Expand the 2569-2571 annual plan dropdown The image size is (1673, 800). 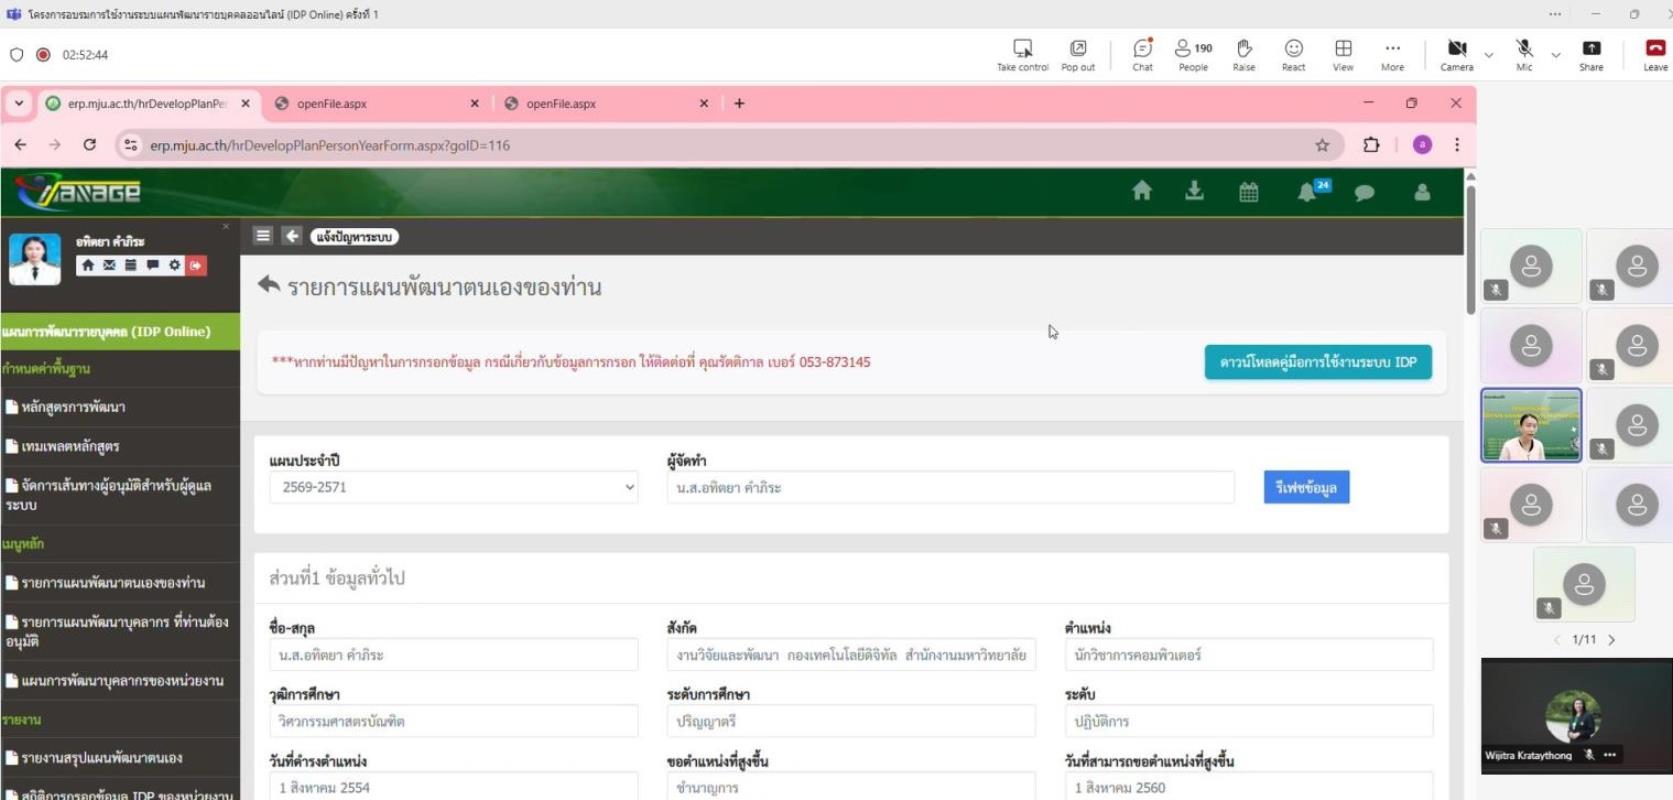[x=453, y=487]
